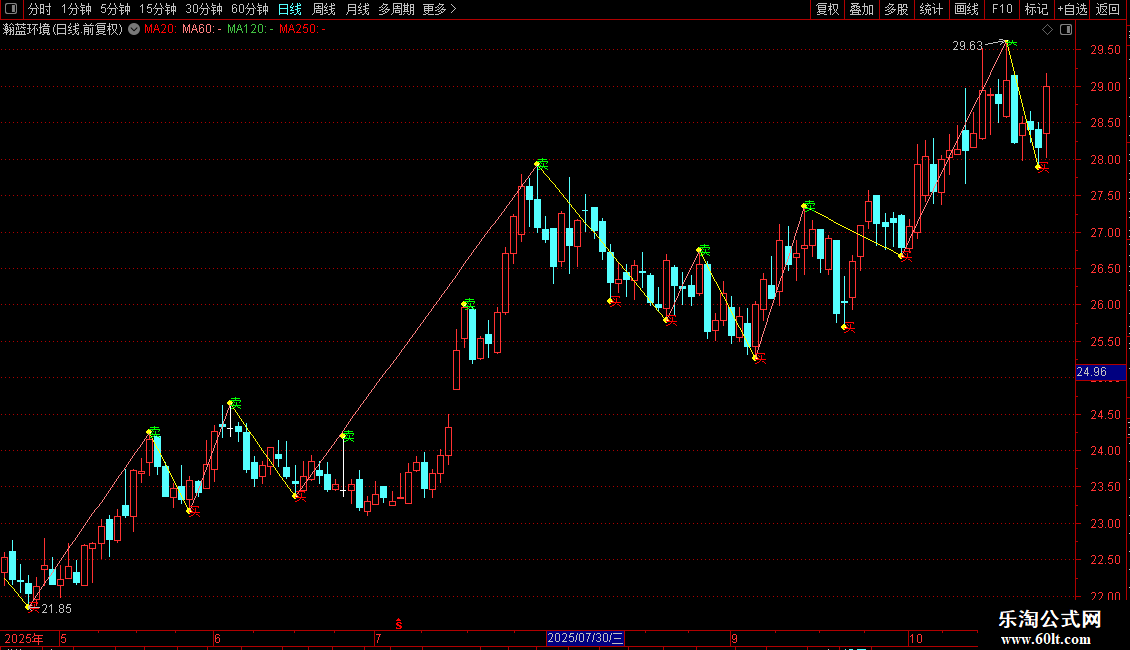Click the 28.50 price axis label
The width and height of the screenshot is (1130, 650).
[x=1105, y=123]
